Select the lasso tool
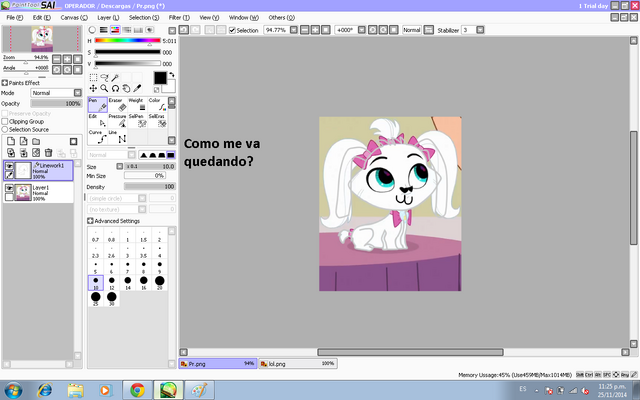640x400 pixels. point(104,78)
